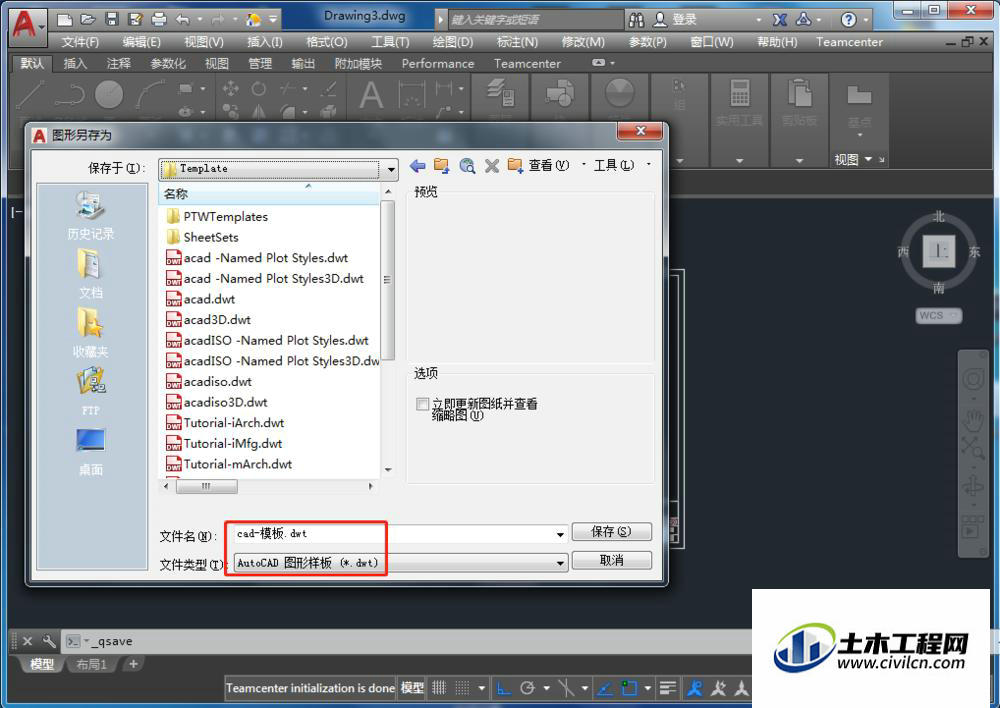
Task: Switch to the 附加模块 ribbon tab
Action: click(358, 64)
